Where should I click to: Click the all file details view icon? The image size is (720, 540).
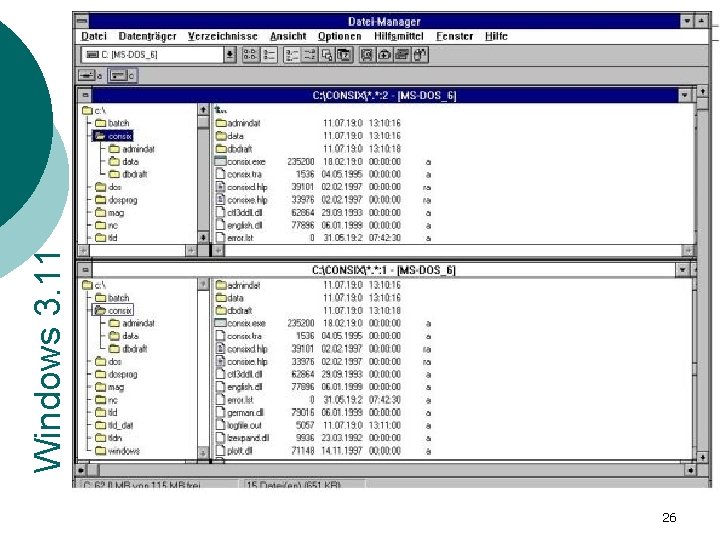pyautogui.click(x=269, y=55)
